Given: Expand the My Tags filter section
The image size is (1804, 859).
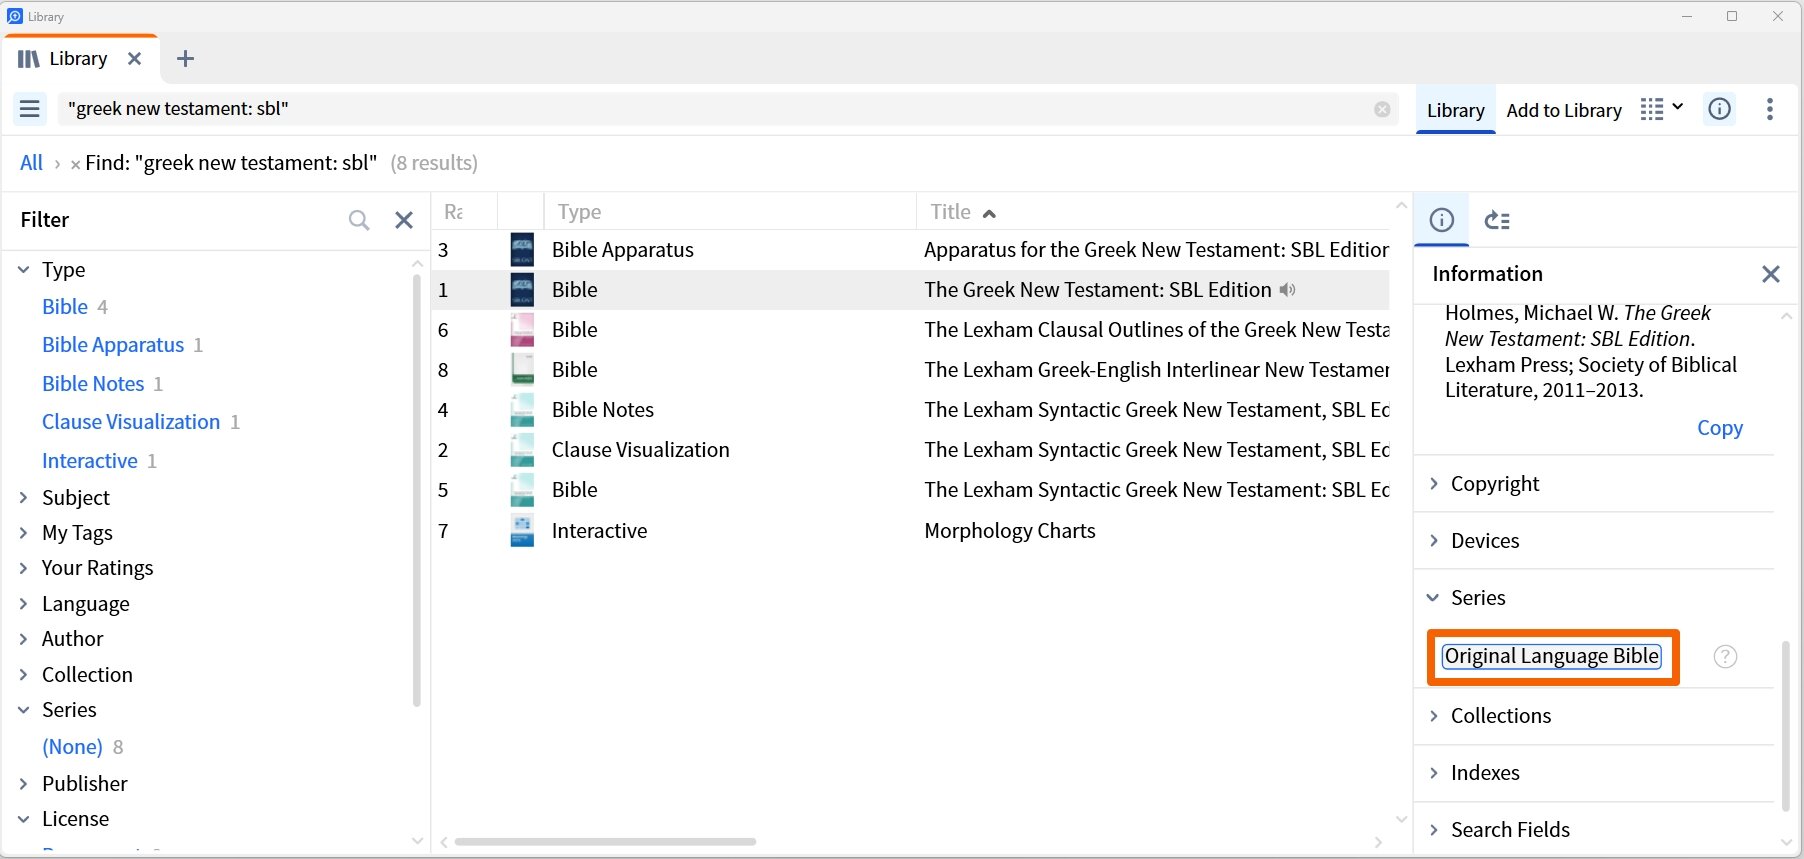Looking at the screenshot, I should [x=24, y=533].
